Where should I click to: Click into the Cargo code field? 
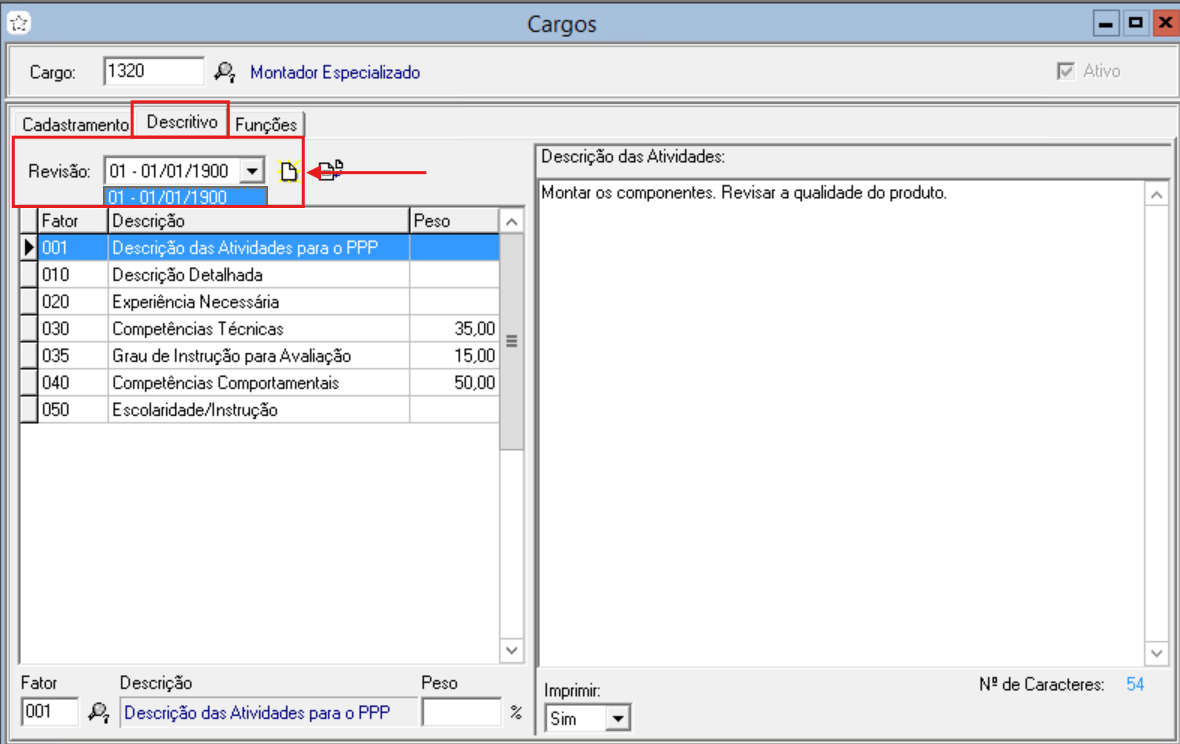coord(153,71)
